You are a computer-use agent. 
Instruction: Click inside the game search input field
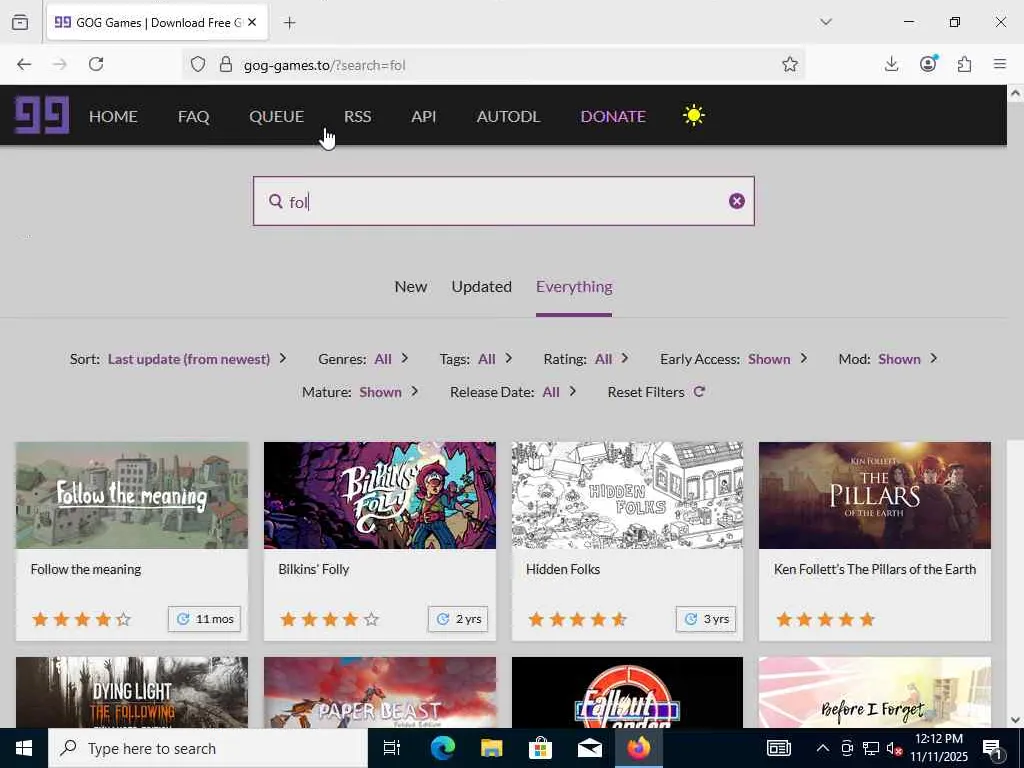tap(504, 201)
